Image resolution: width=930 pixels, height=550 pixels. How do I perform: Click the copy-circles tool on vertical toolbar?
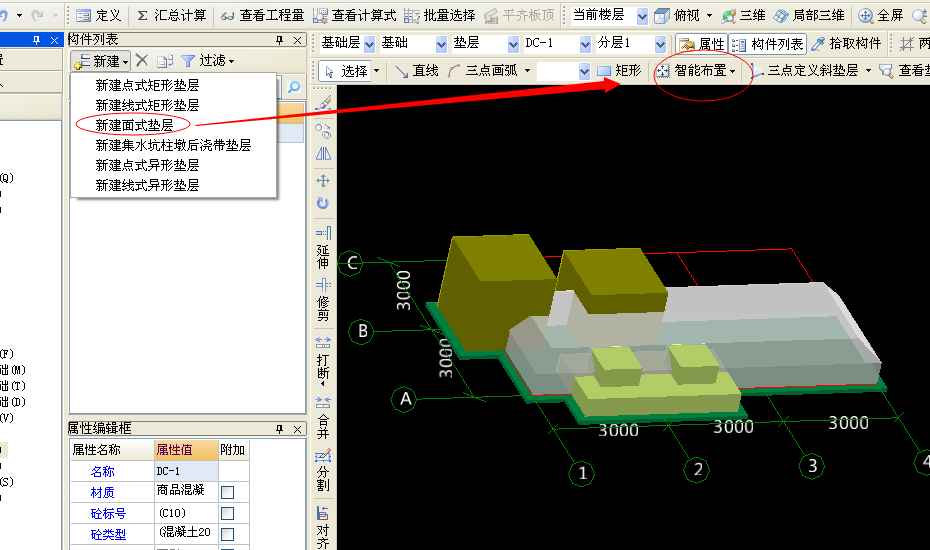[x=323, y=131]
